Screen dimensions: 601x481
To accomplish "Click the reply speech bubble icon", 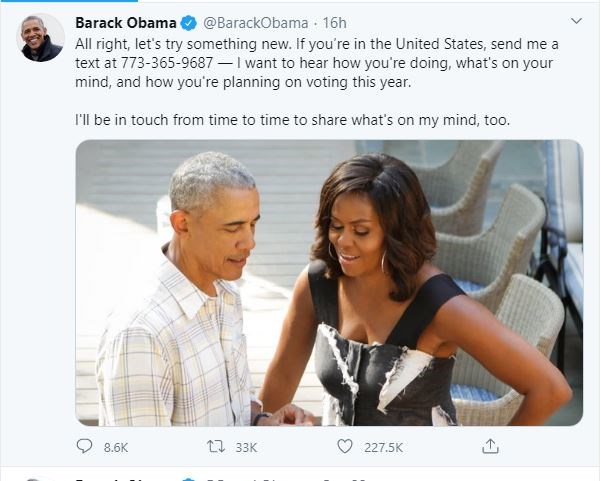I will coord(84,446).
